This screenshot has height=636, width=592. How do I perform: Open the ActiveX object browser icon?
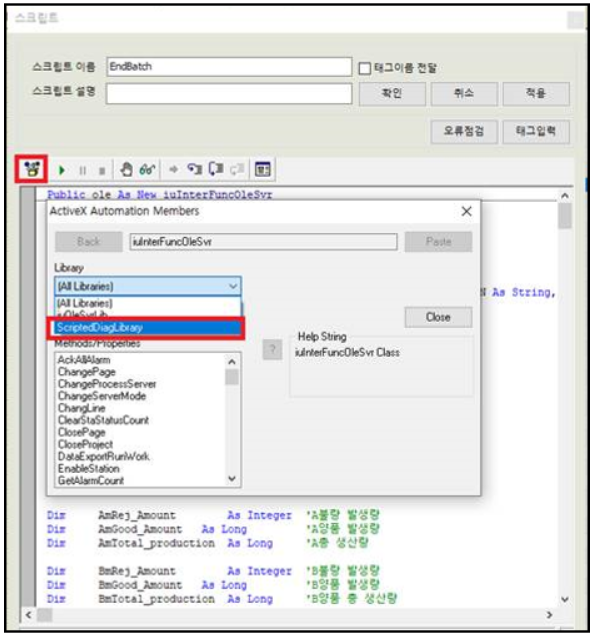click(x=32, y=169)
